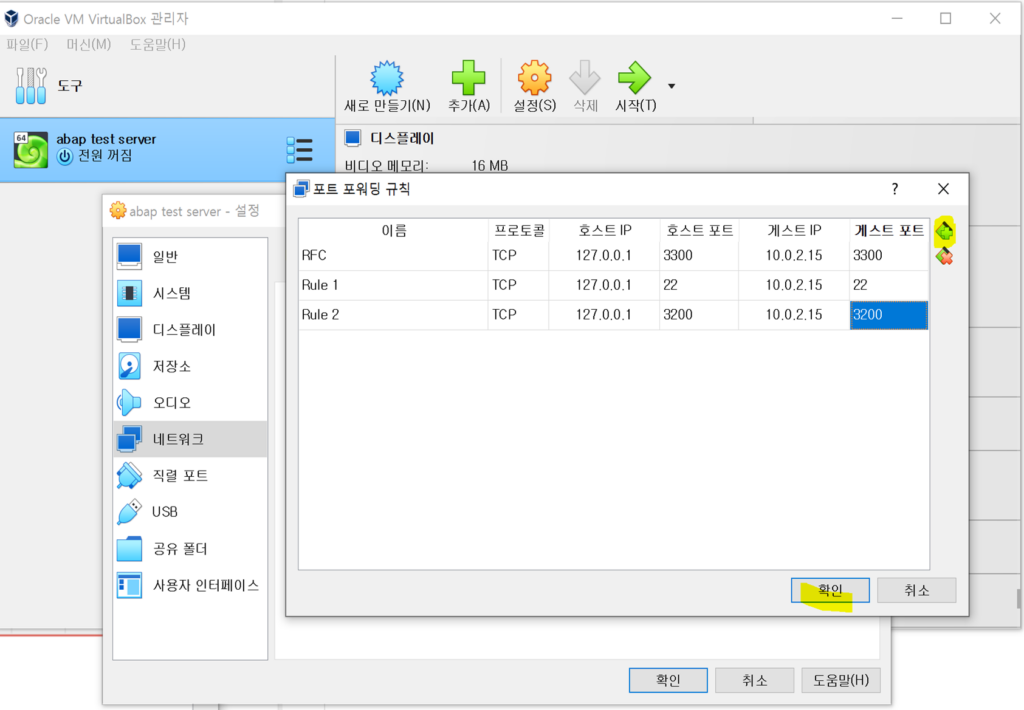Open Shared Folders (공유 폴더) category
The height and width of the screenshot is (710, 1024).
click(x=190, y=548)
